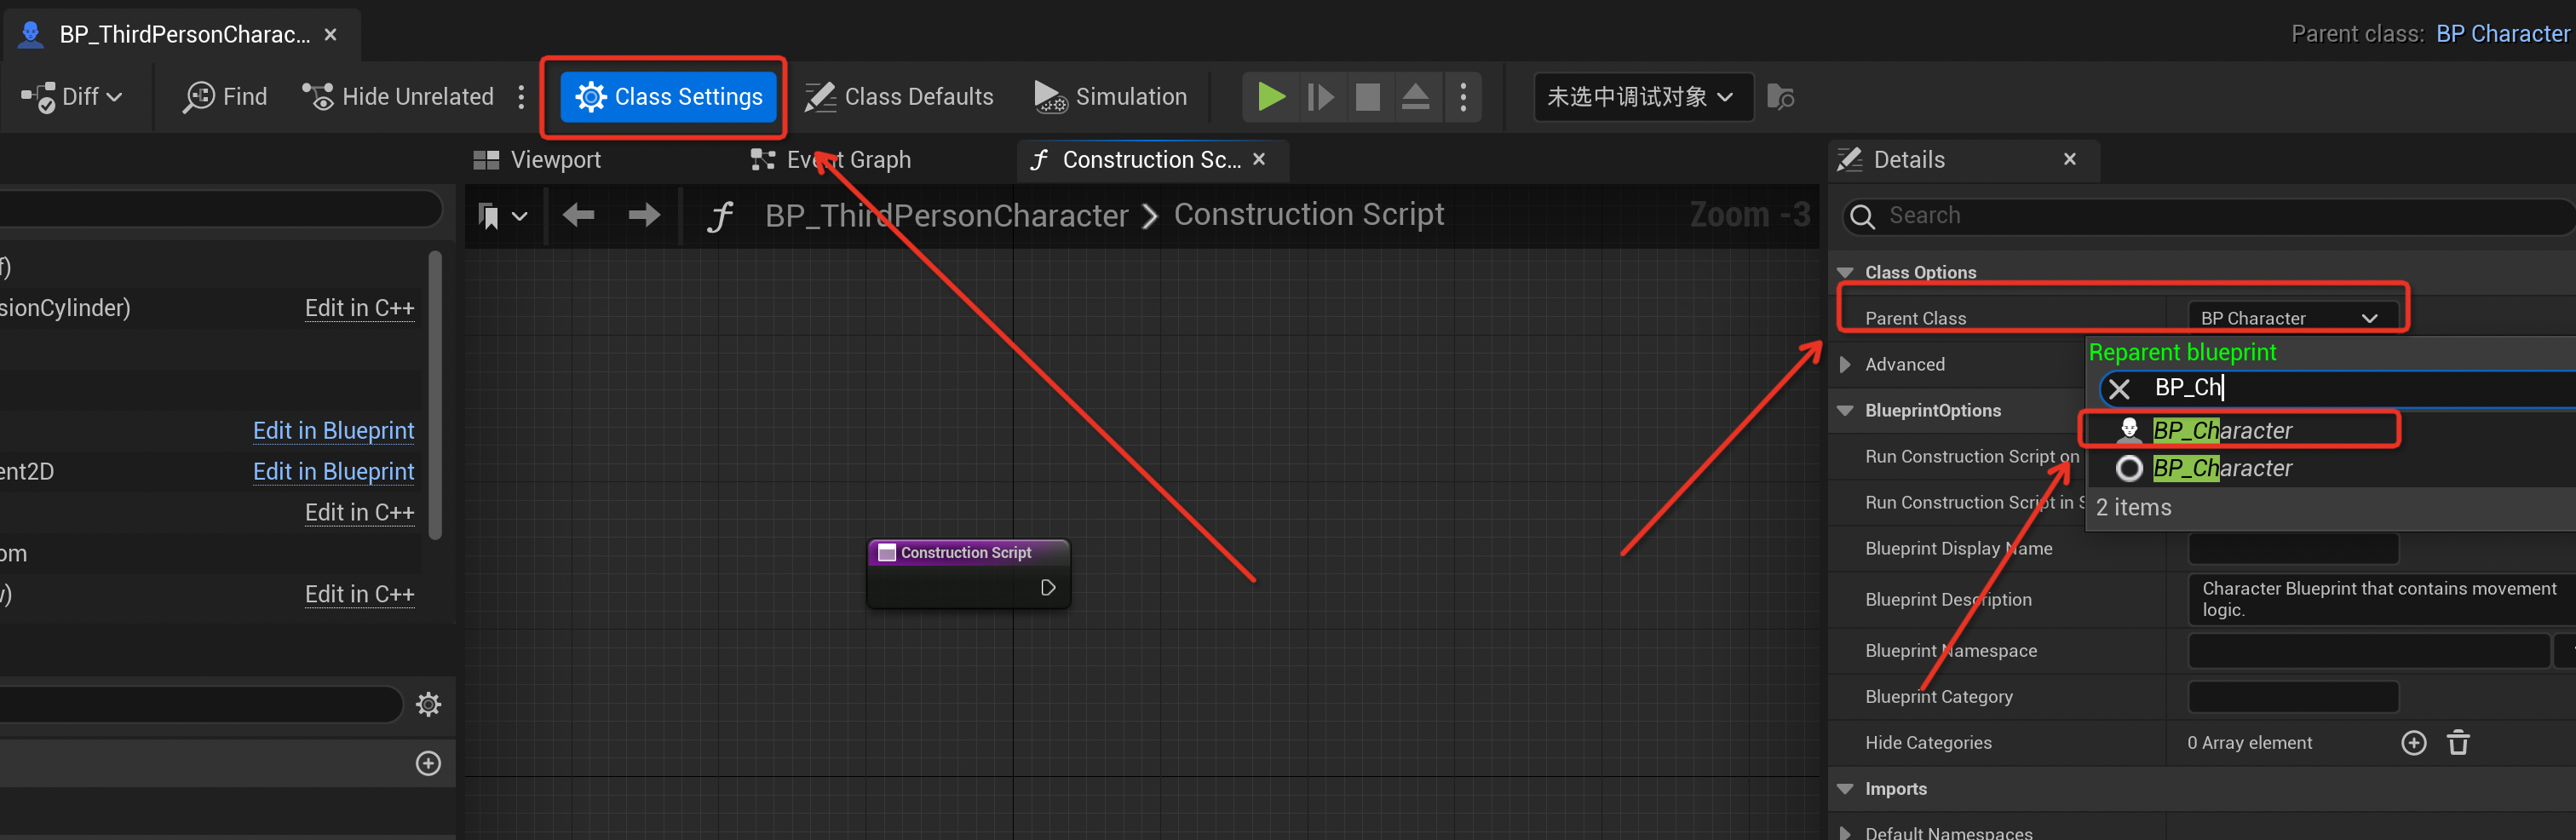
Task: Click the green Play button in toolbar
Action: point(1270,97)
